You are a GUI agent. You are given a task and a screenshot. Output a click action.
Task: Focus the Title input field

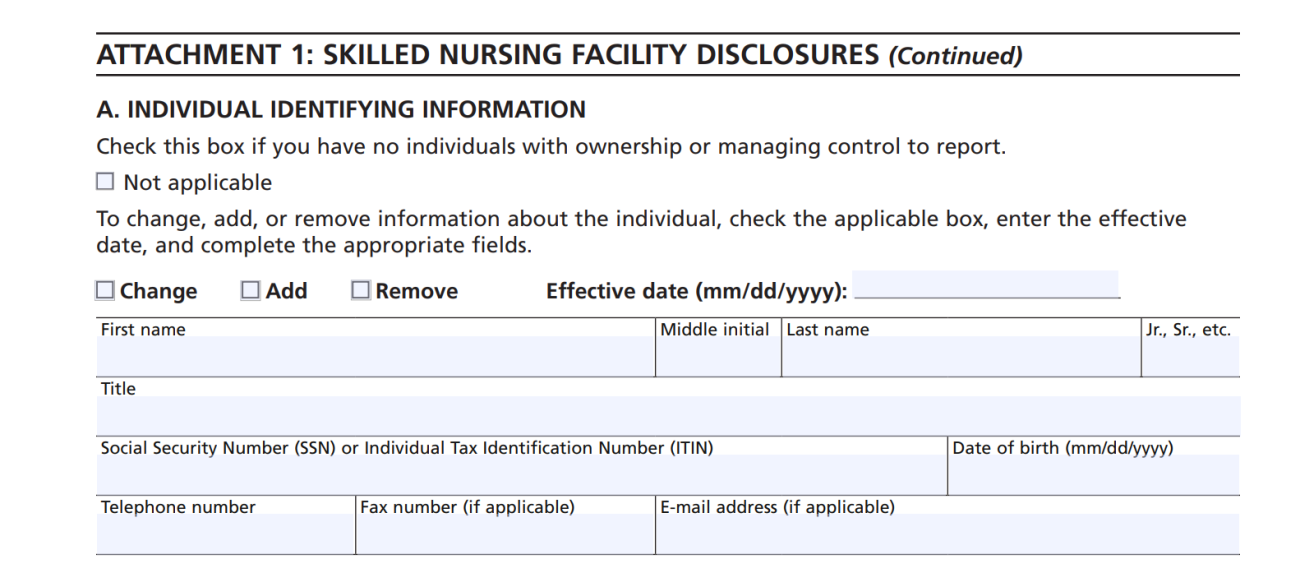coord(668,415)
